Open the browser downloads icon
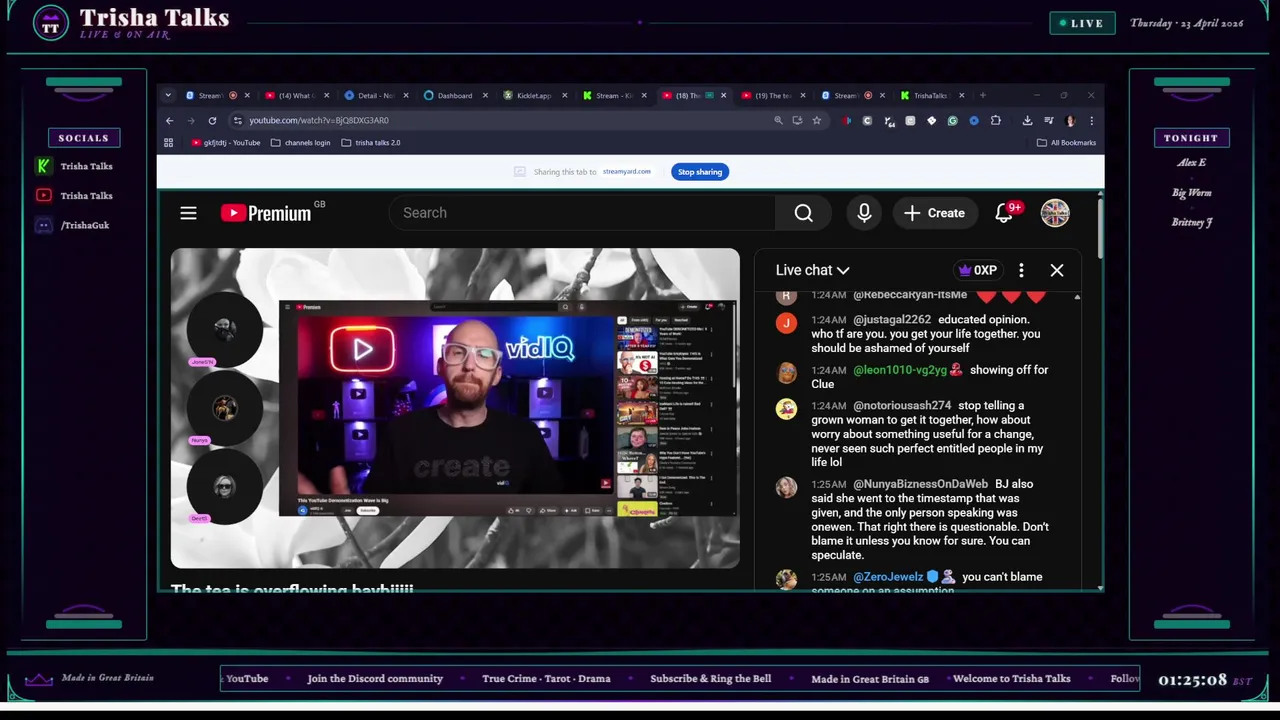The width and height of the screenshot is (1280, 720). coord(1027,120)
